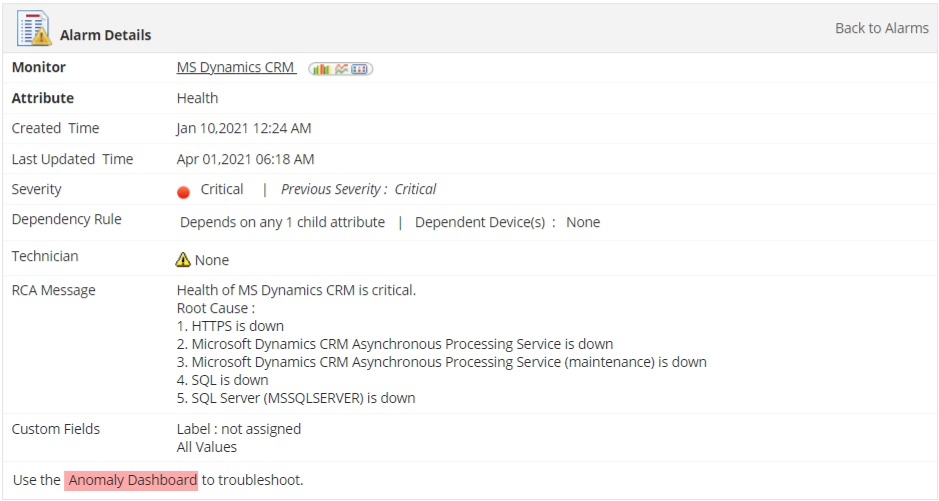Open the grid view icon beside MS Dynamics CRM
The width and height of the screenshot is (939, 501).
359,69
